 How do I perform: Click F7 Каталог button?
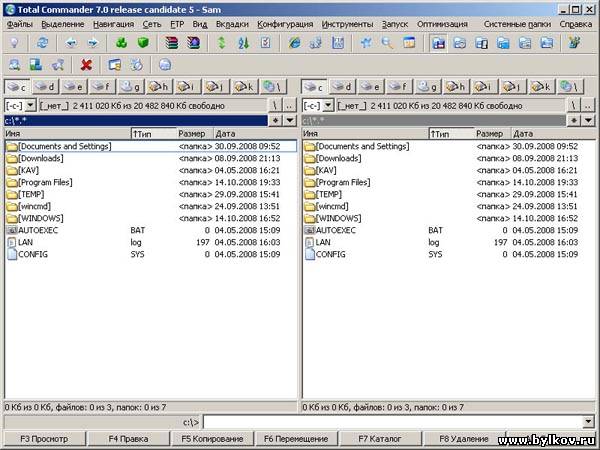pos(380,439)
